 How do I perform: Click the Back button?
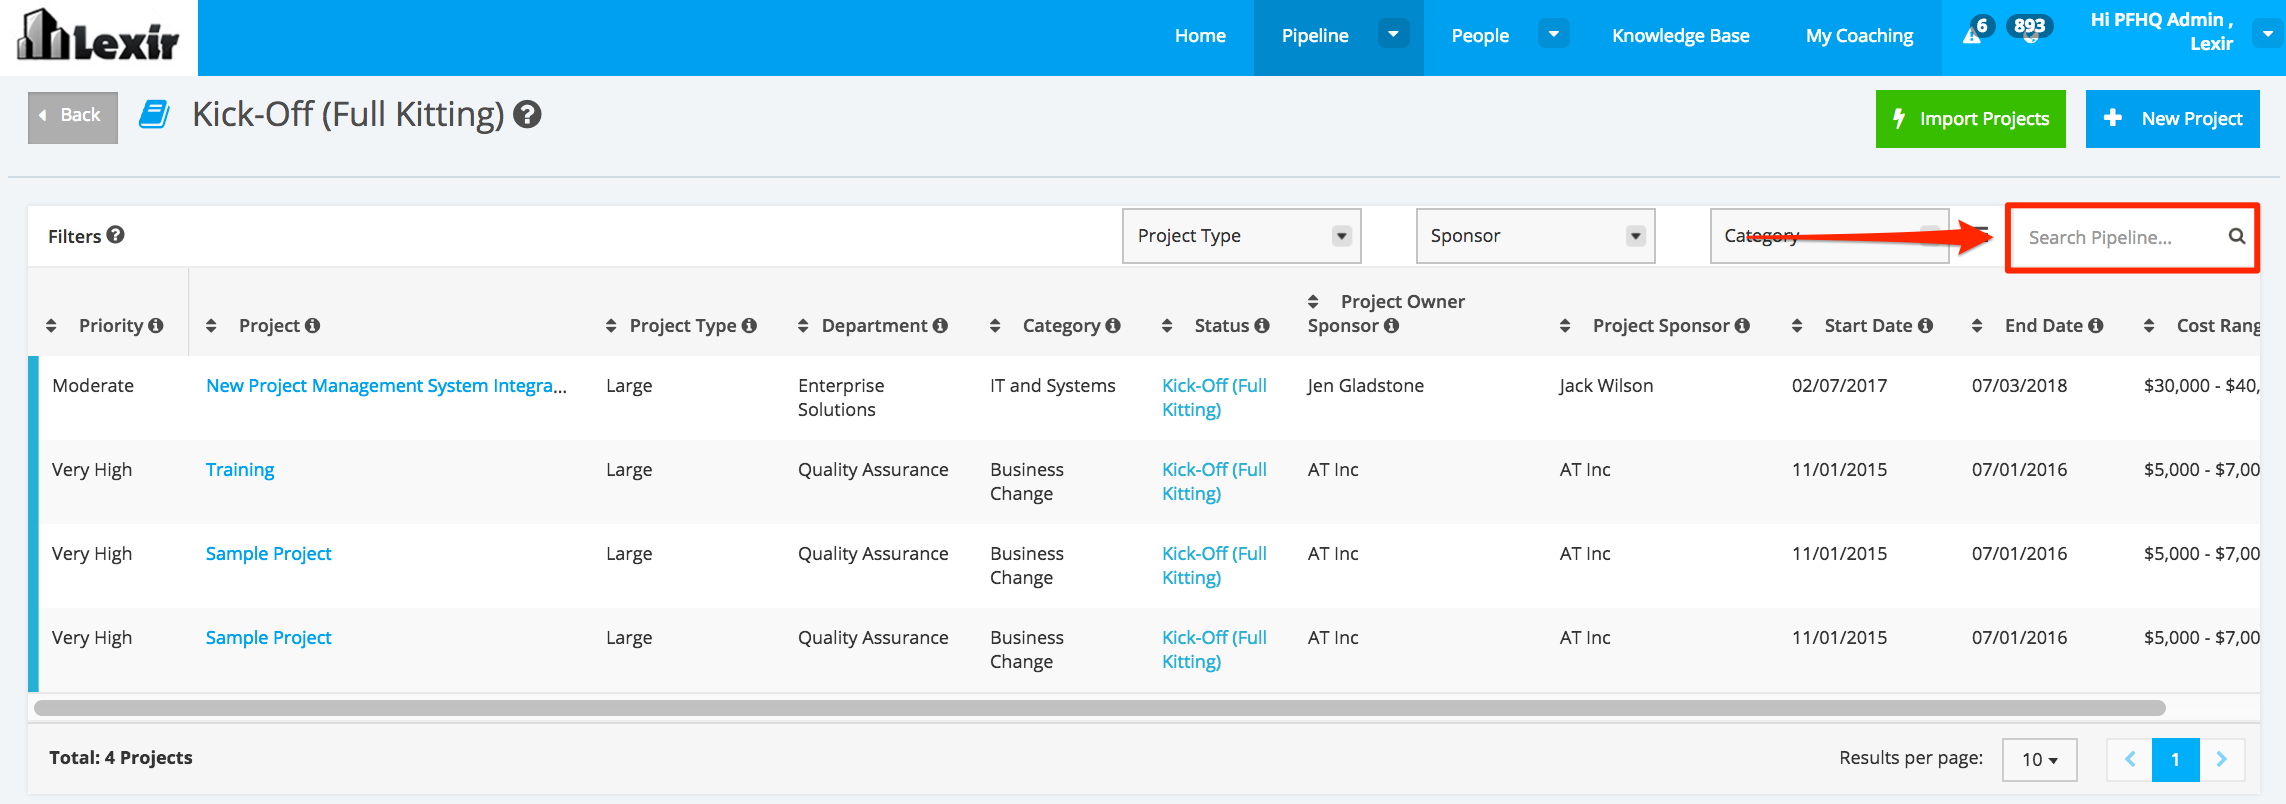click(x=73, y=117)
